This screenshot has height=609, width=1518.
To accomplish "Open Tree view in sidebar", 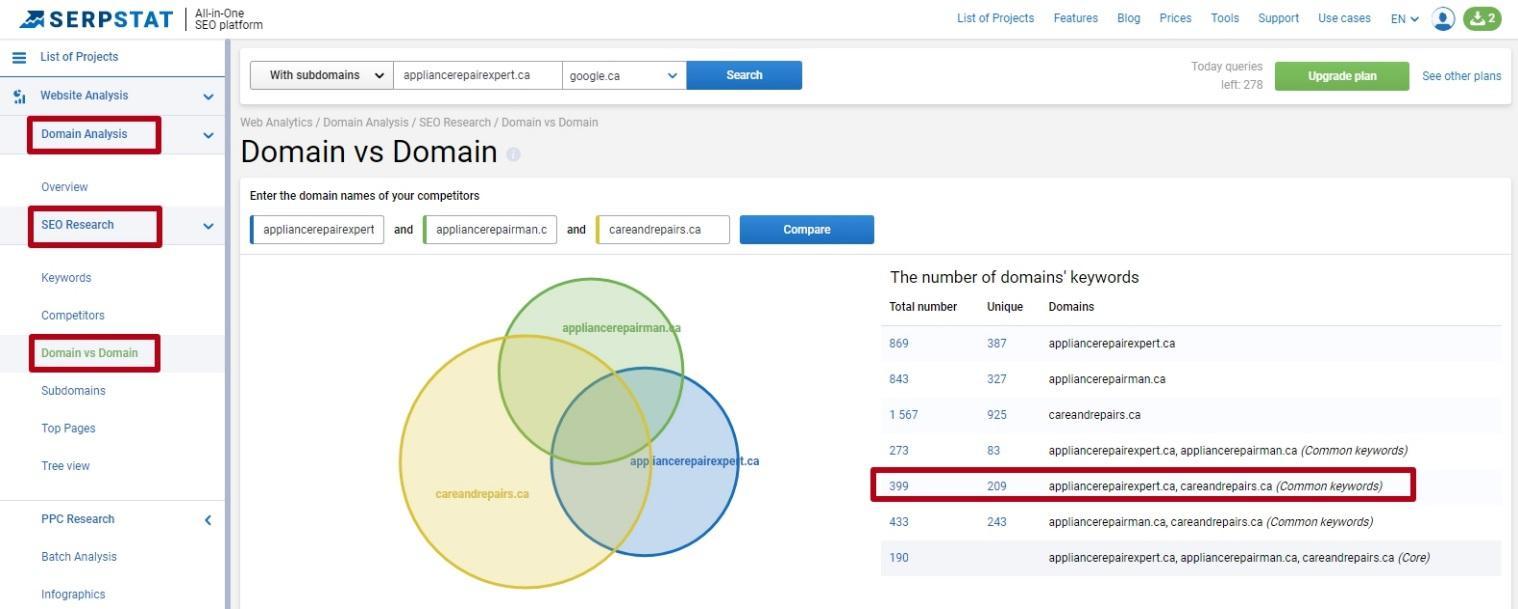I will coord(65,466).
